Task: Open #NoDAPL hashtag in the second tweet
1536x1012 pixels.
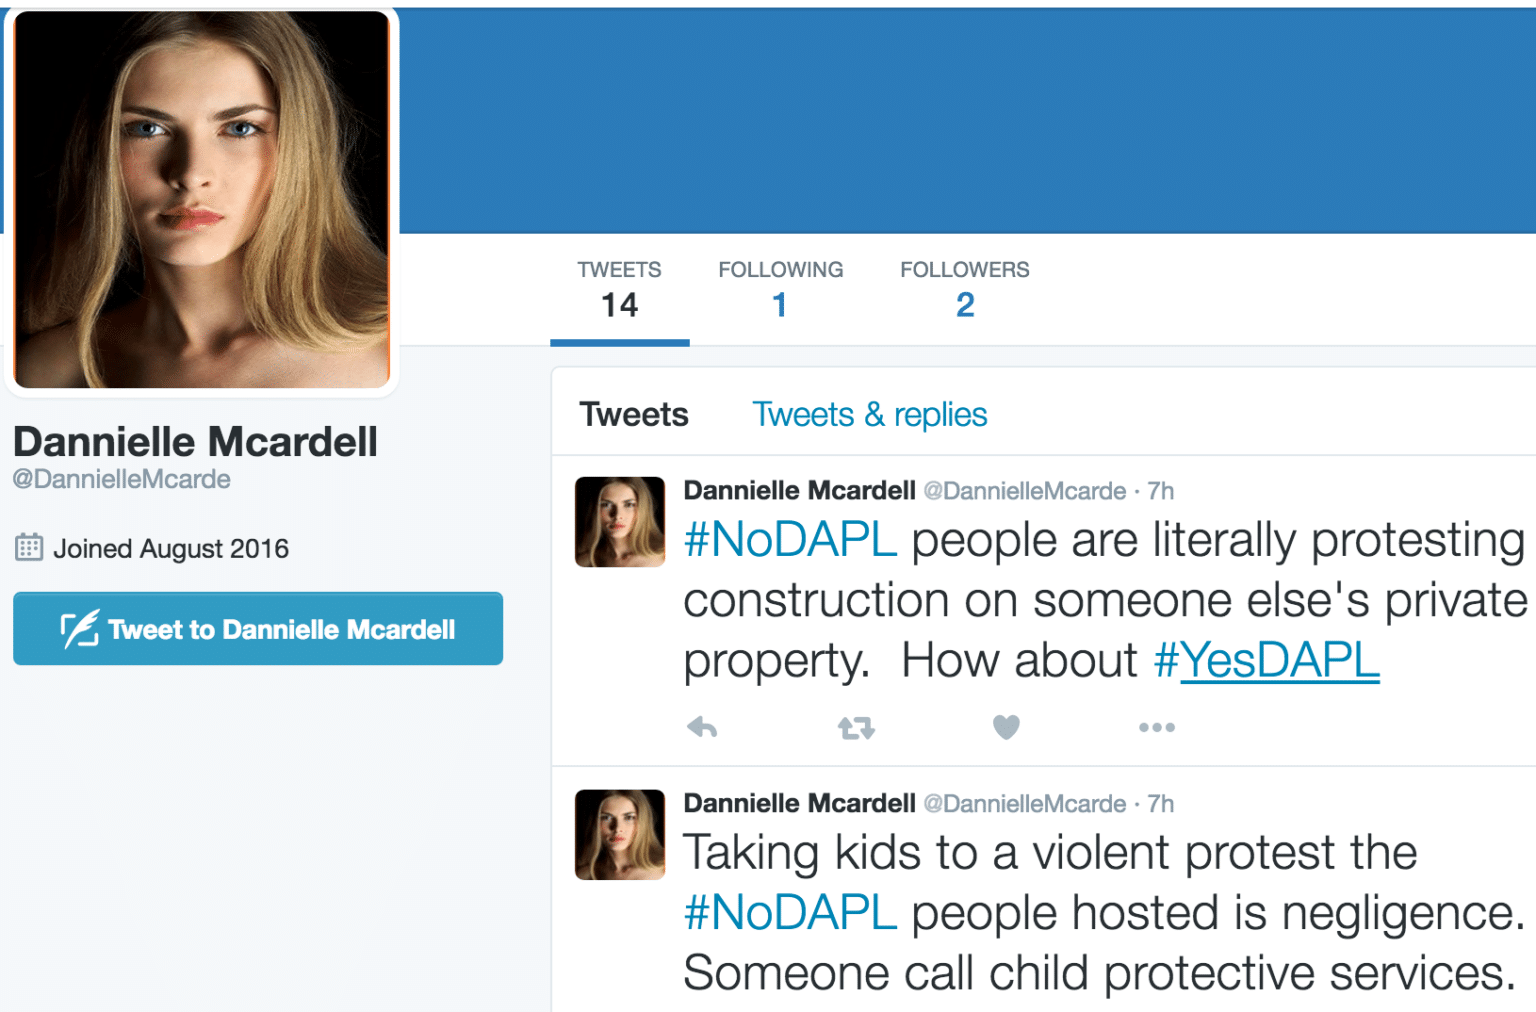Action: coord(790,913)
